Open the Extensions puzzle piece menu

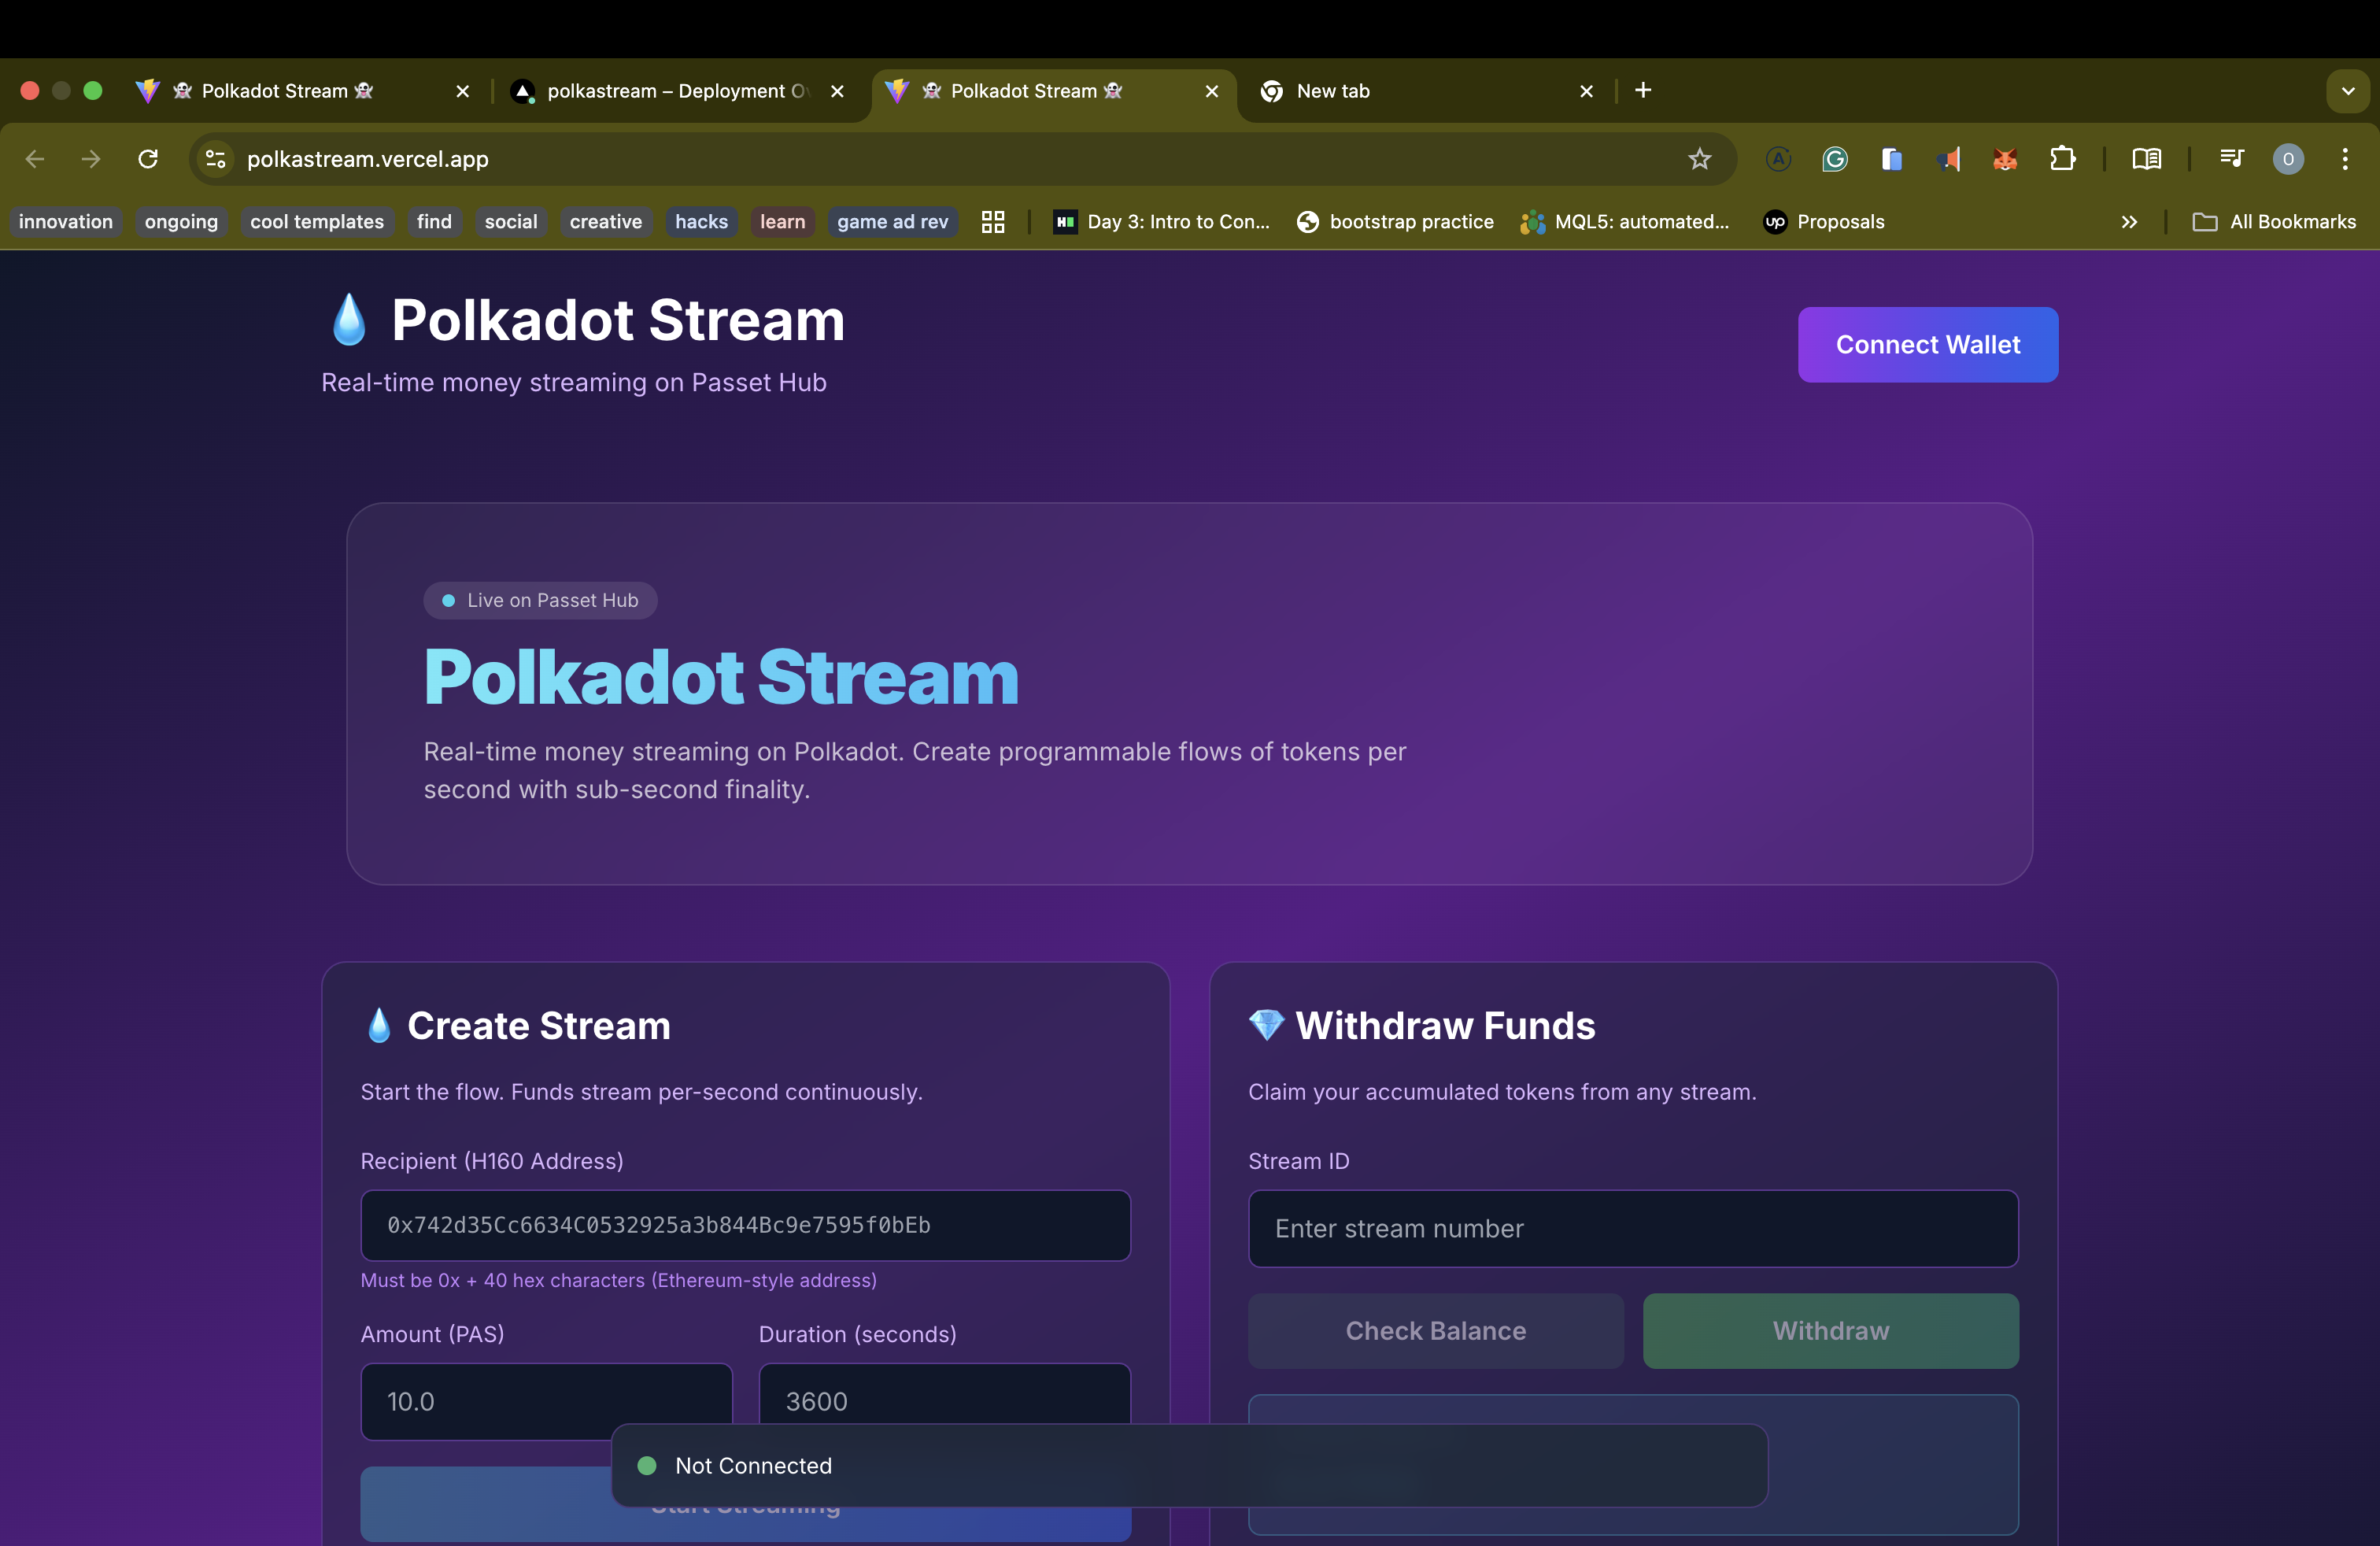click(2062, 159)
